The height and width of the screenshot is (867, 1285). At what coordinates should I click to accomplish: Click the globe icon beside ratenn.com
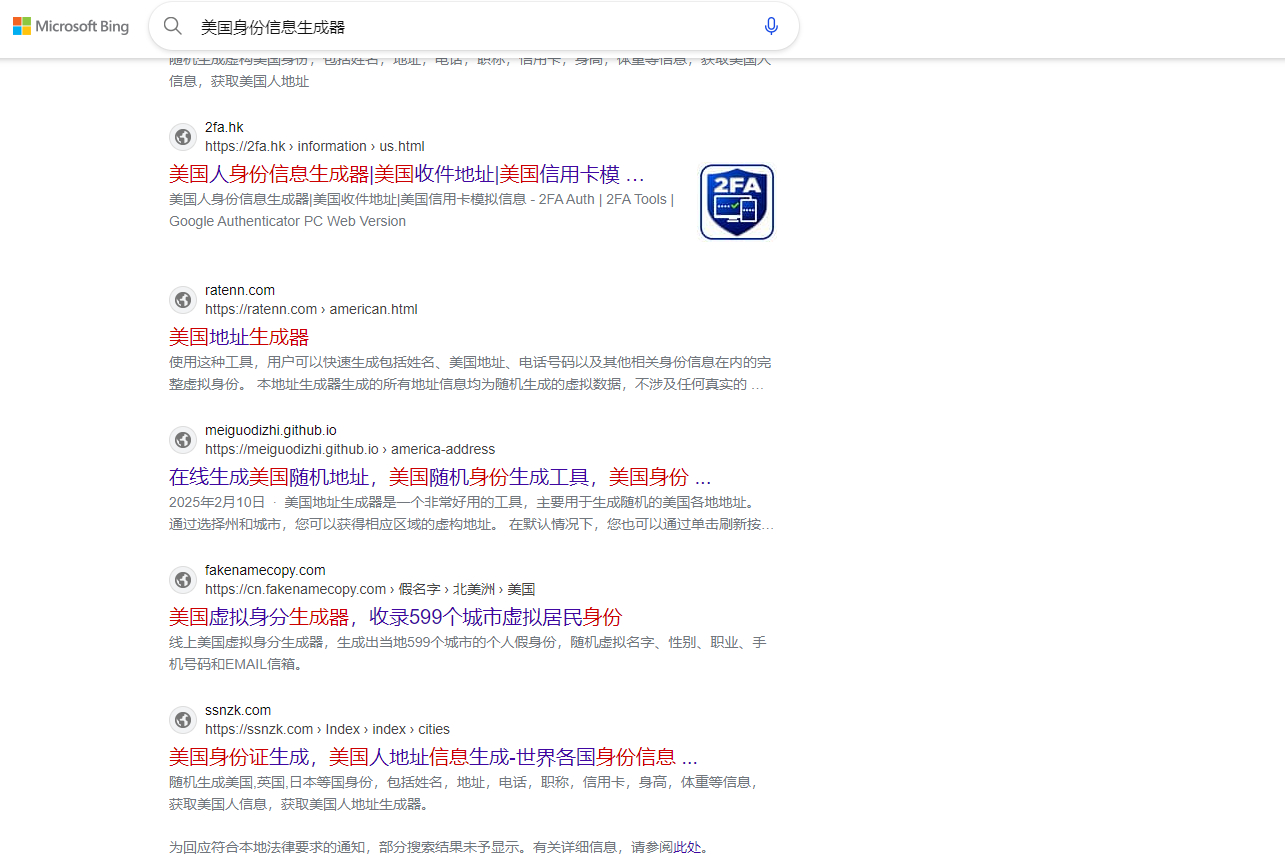click(183, 300)
